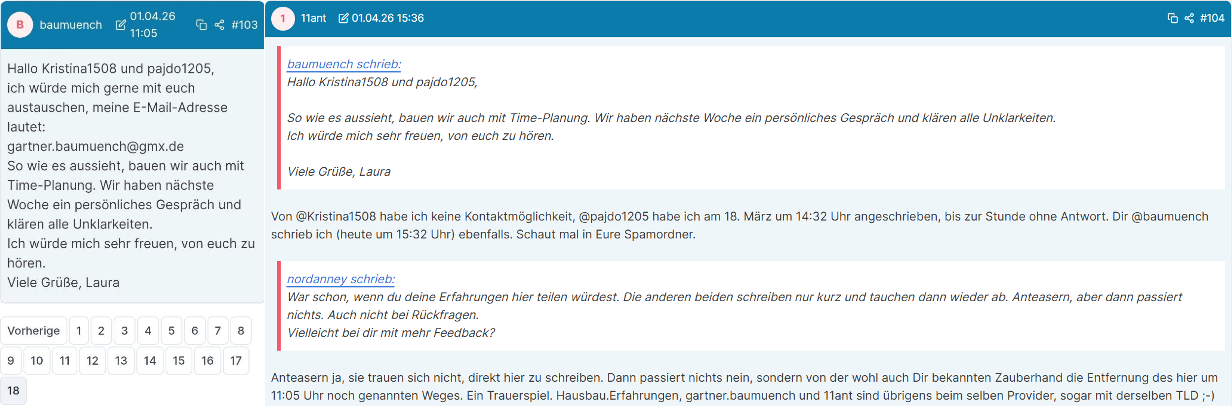Open the 'baumuench schrieb:' quote link
Viewport: 1232px width, 408px height.
click(344, 64)
